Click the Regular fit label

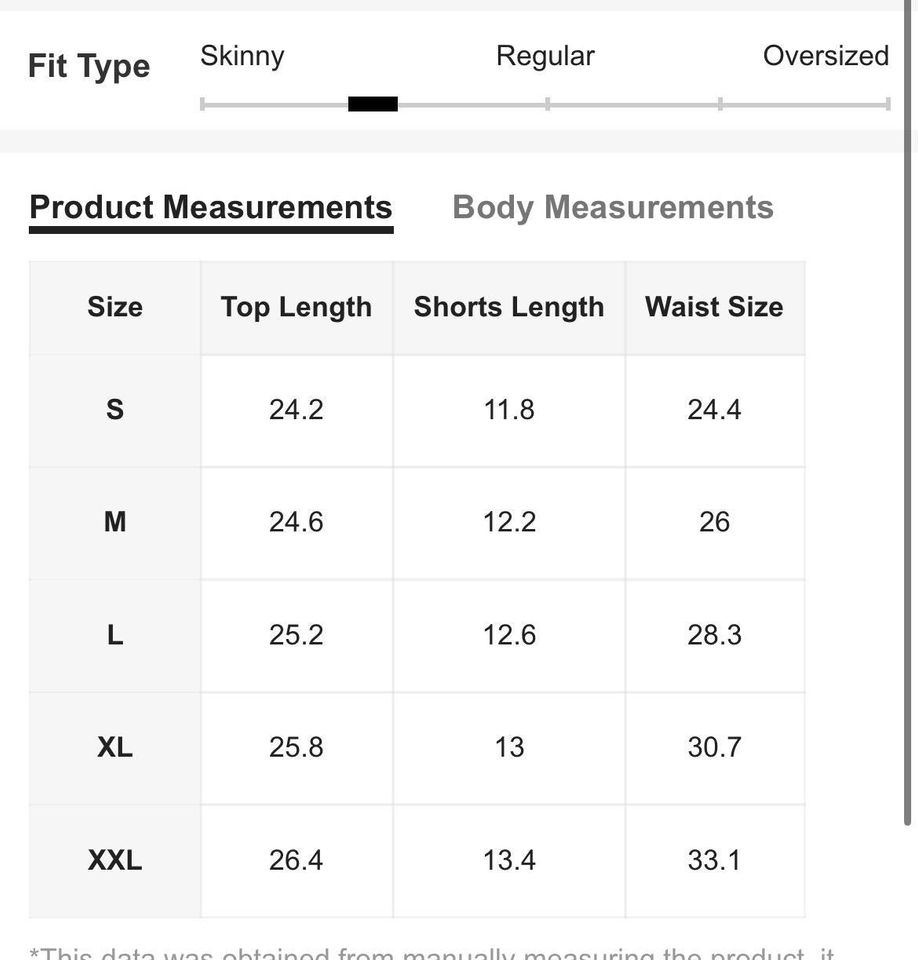(545, 56)
